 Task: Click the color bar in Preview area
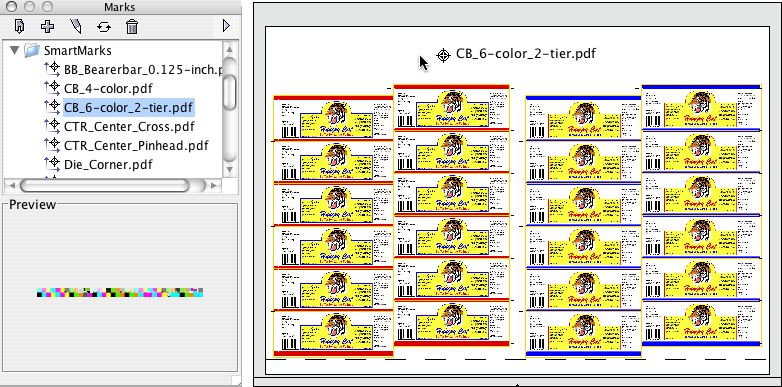click(x=120, y=292)
